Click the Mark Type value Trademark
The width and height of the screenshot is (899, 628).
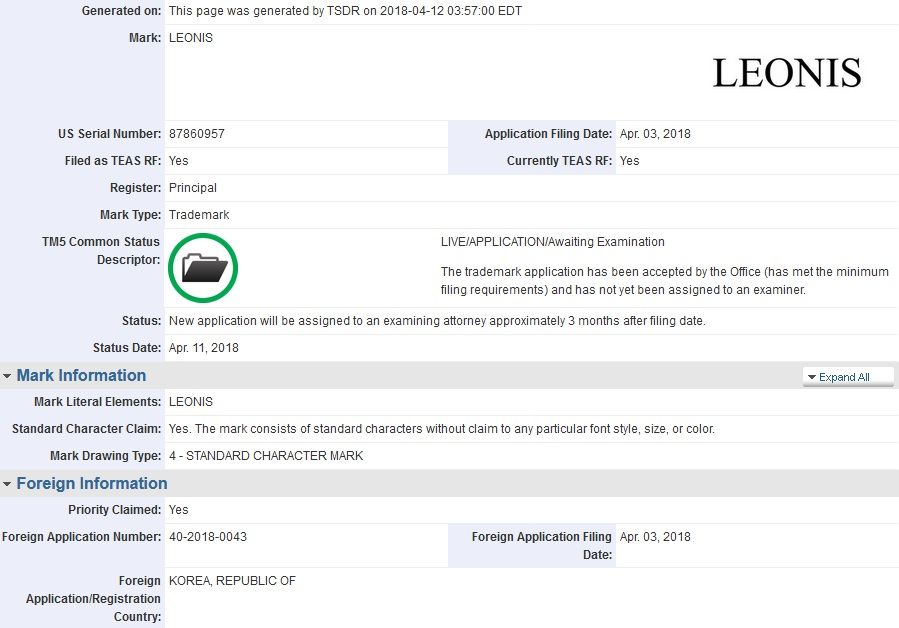point(199,215)
